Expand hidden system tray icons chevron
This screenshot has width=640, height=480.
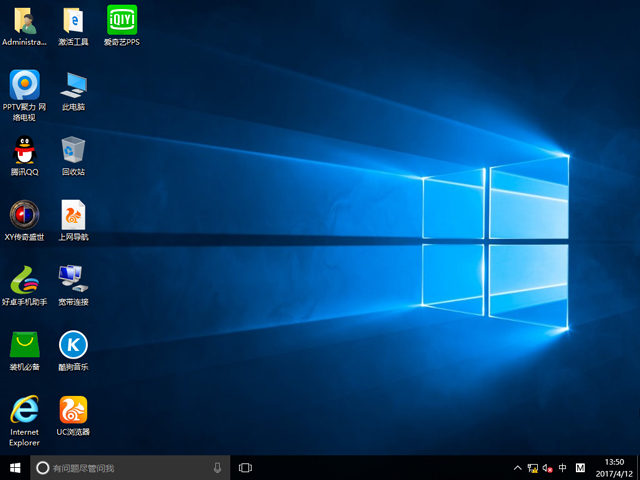[x=517, y=468]
